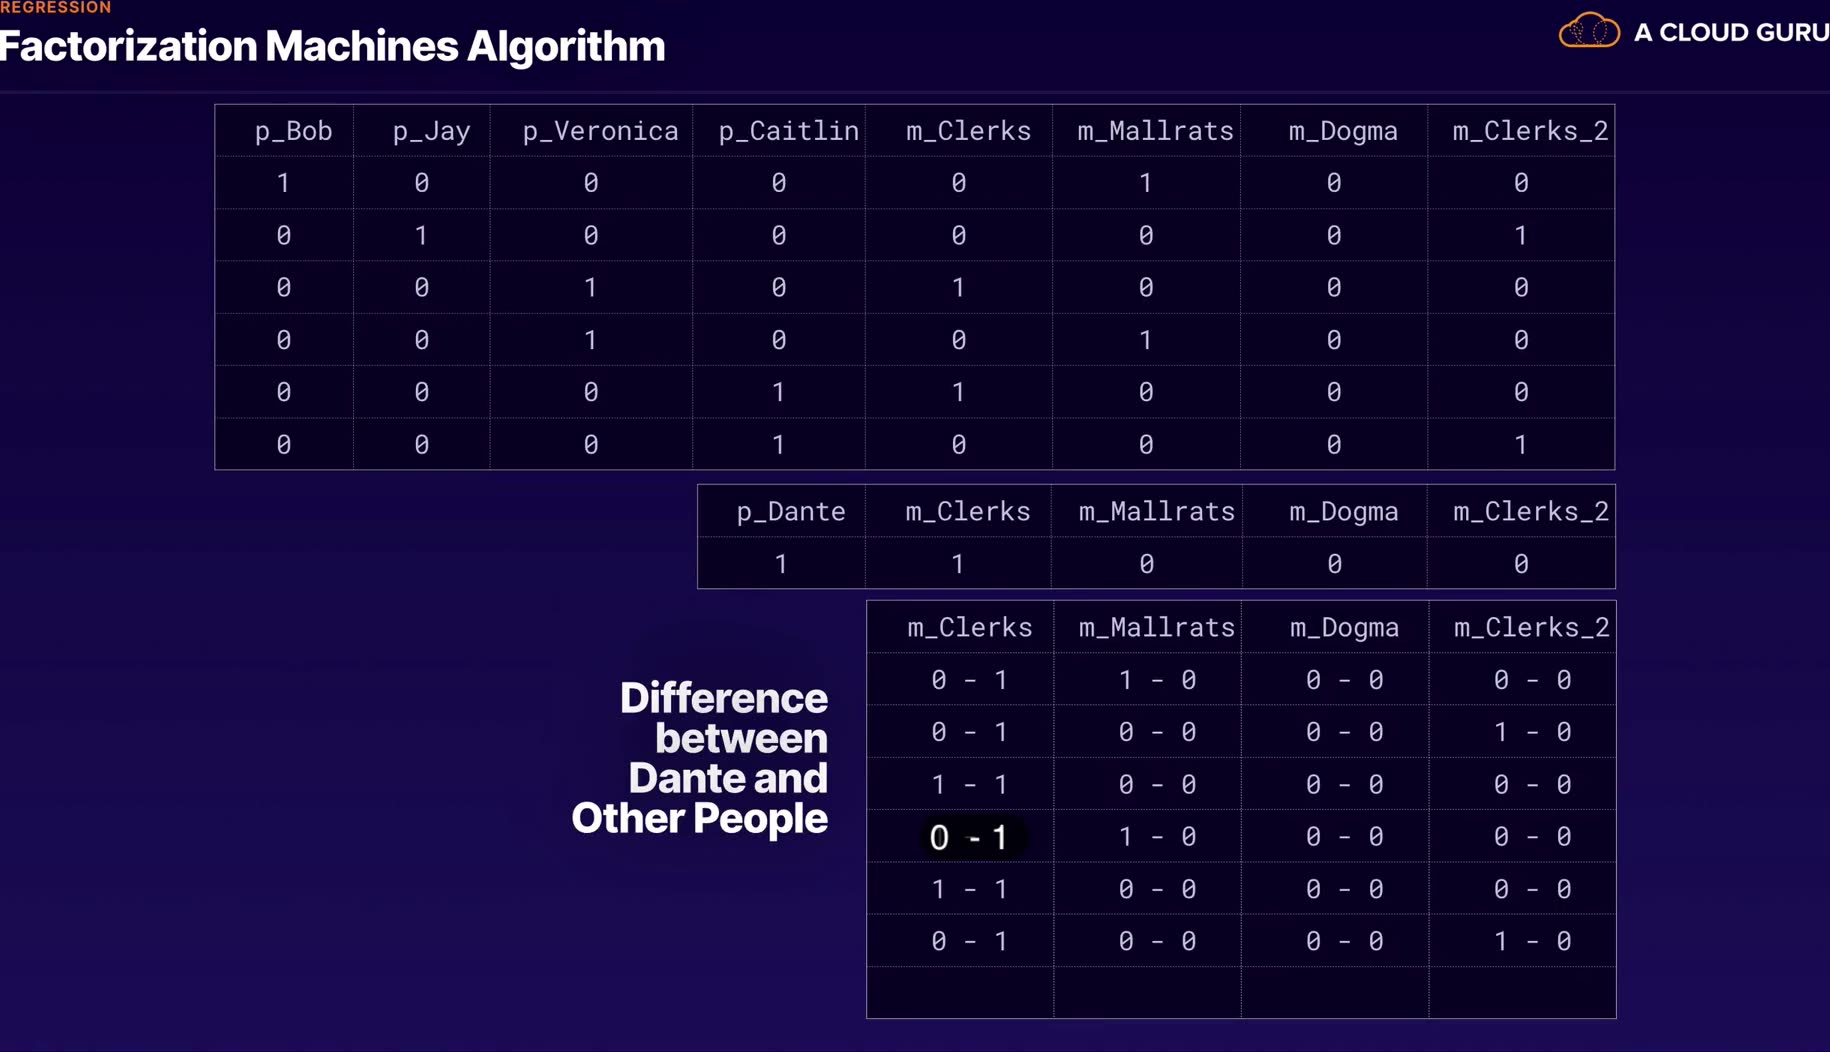Select the Factorization Machines Algorithm slide title
This screenshot has height=1052, width=1830.
[x=332, y=47]
